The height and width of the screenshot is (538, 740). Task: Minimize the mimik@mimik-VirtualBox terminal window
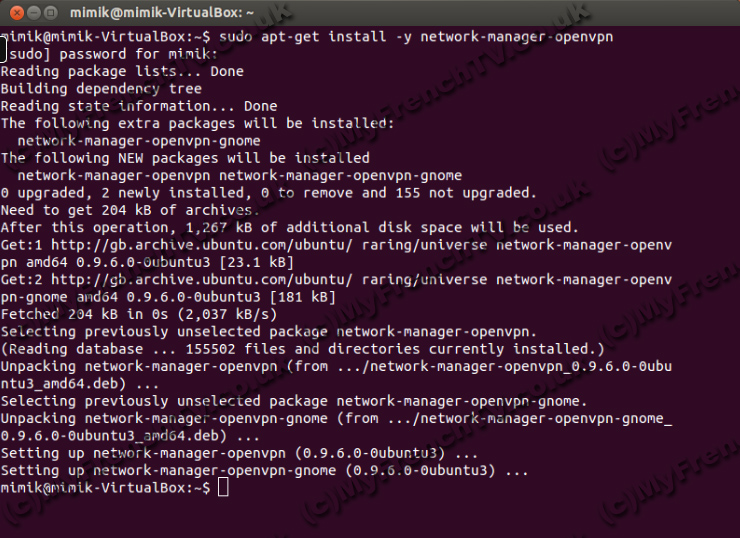coord(32,14)
